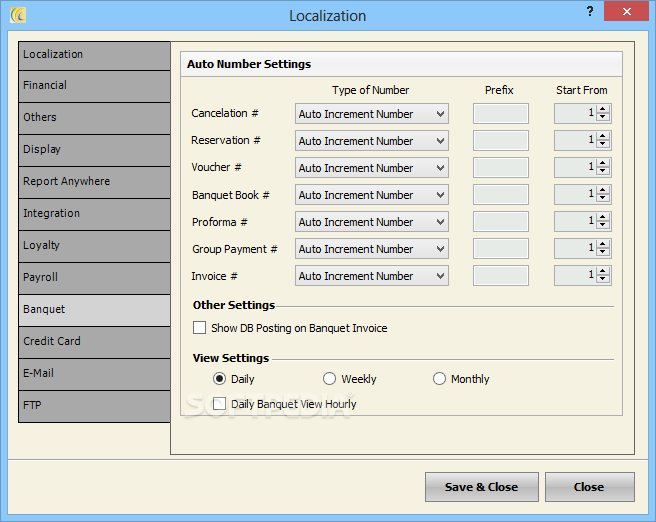
Task: Increase Proforma # start from value
Action: point(603,217)
